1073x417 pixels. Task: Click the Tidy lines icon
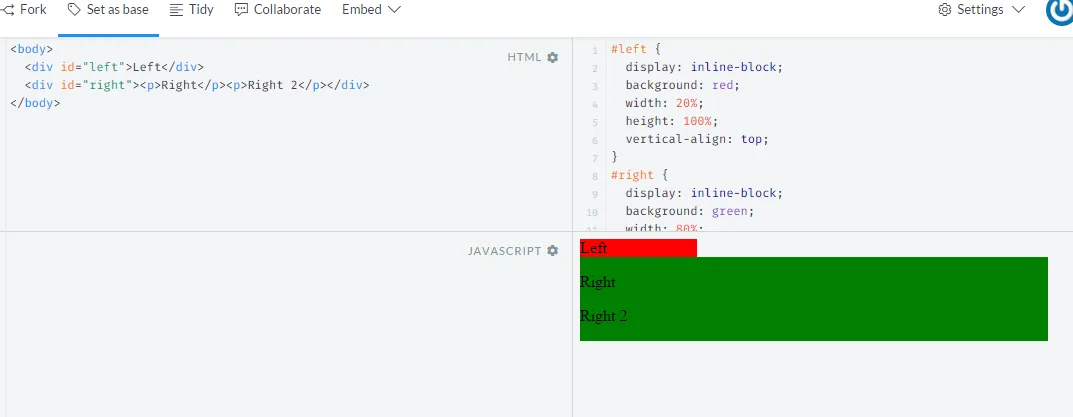point(176,10)
